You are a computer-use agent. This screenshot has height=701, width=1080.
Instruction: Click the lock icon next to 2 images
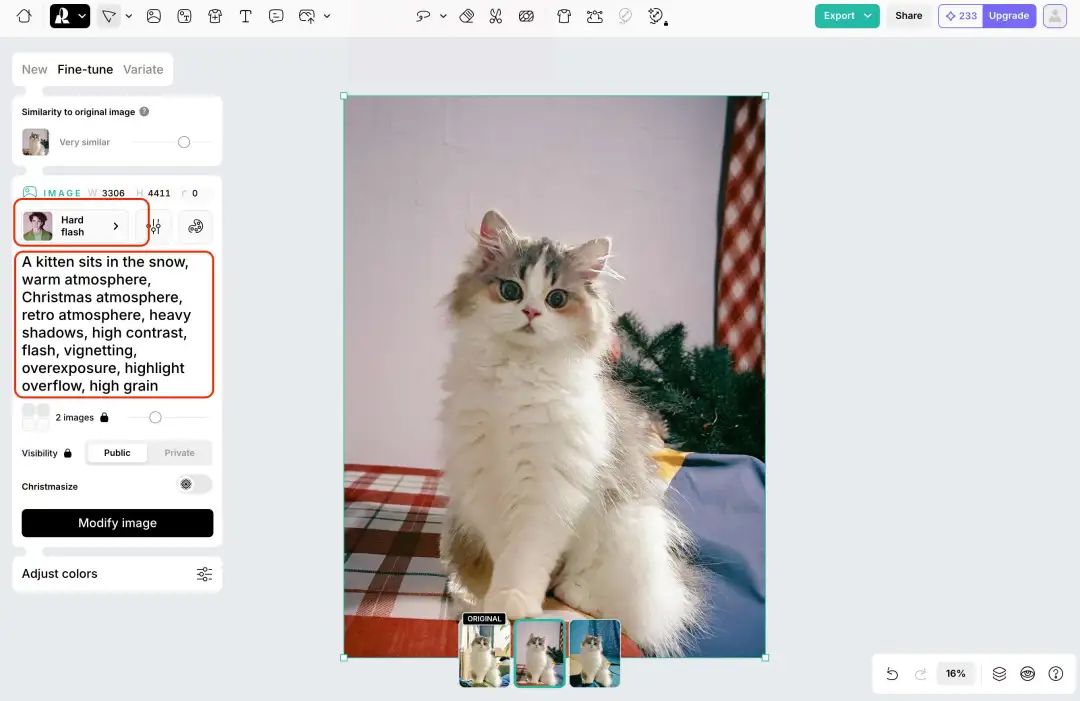[104, 417]
